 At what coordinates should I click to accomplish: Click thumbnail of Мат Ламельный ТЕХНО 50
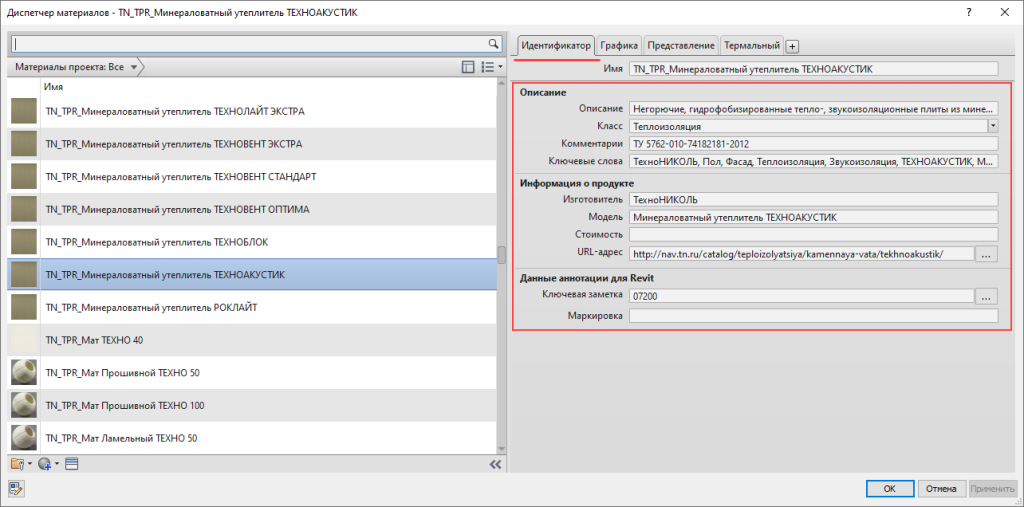pyautogui.click(x=24, y=438)
